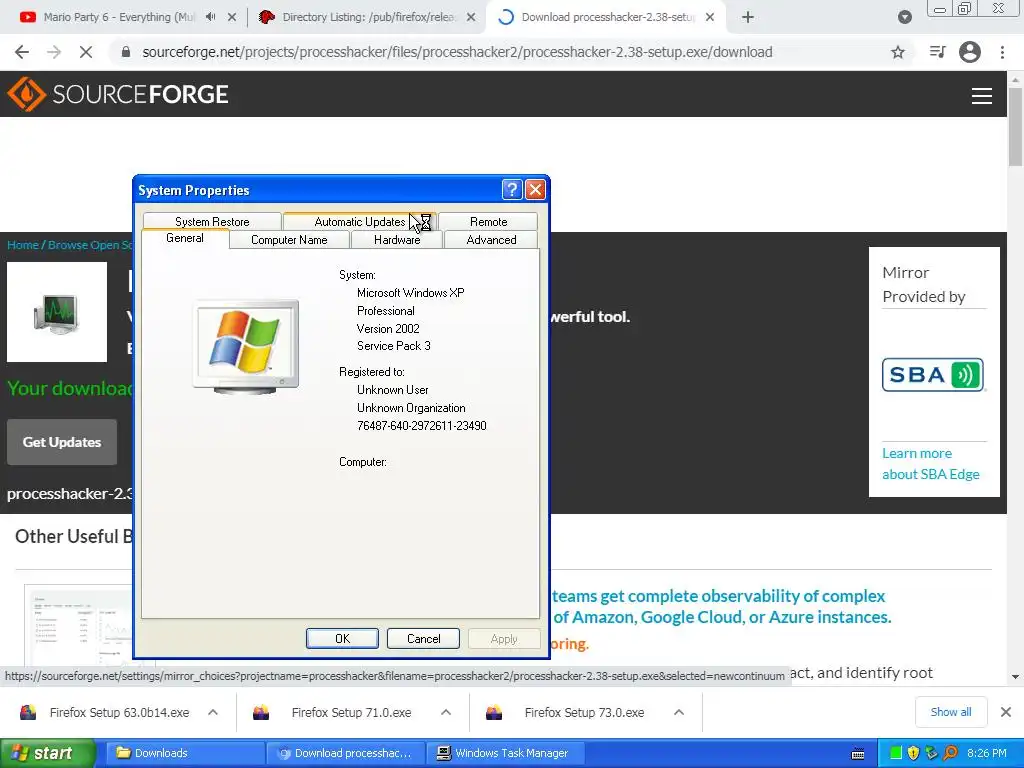Viewport: 1024px width, 768px height.
Task: Open a new browser tab
Action: pos(748,18)
